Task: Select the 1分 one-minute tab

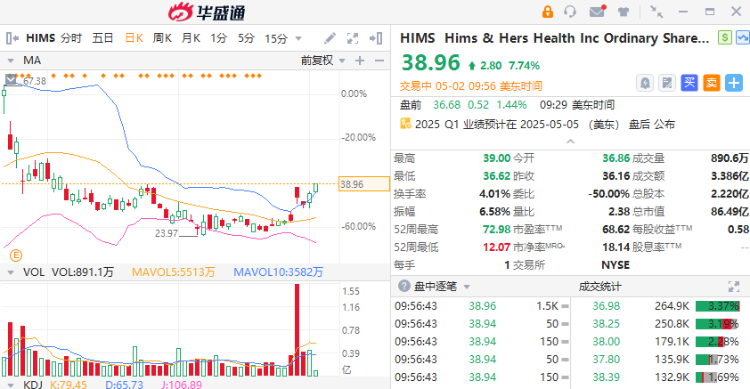Action: 219,38
